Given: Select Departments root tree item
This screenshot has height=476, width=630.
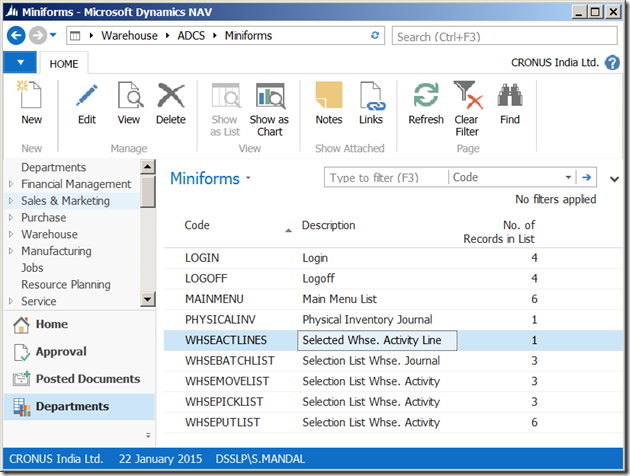Looking at the screenshot, I should pos(53,167).
